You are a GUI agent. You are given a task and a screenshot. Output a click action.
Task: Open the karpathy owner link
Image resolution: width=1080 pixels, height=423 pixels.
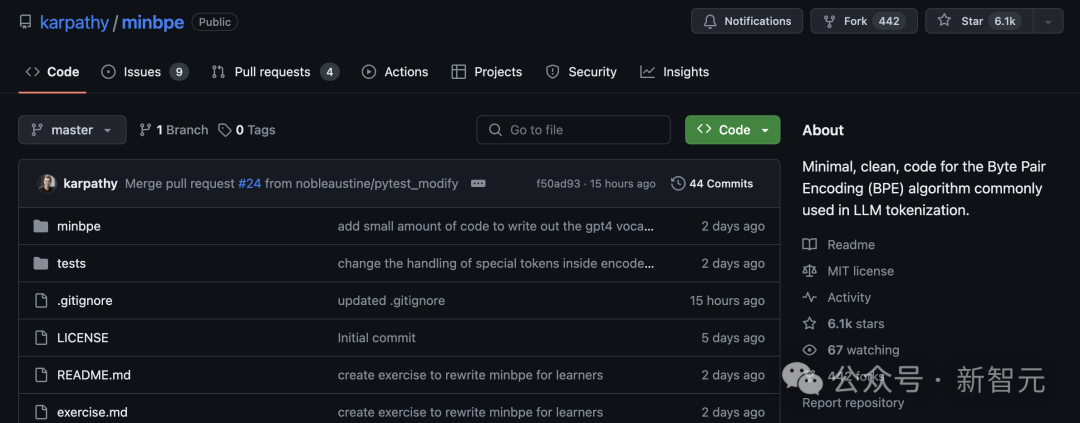coord(74,22)
